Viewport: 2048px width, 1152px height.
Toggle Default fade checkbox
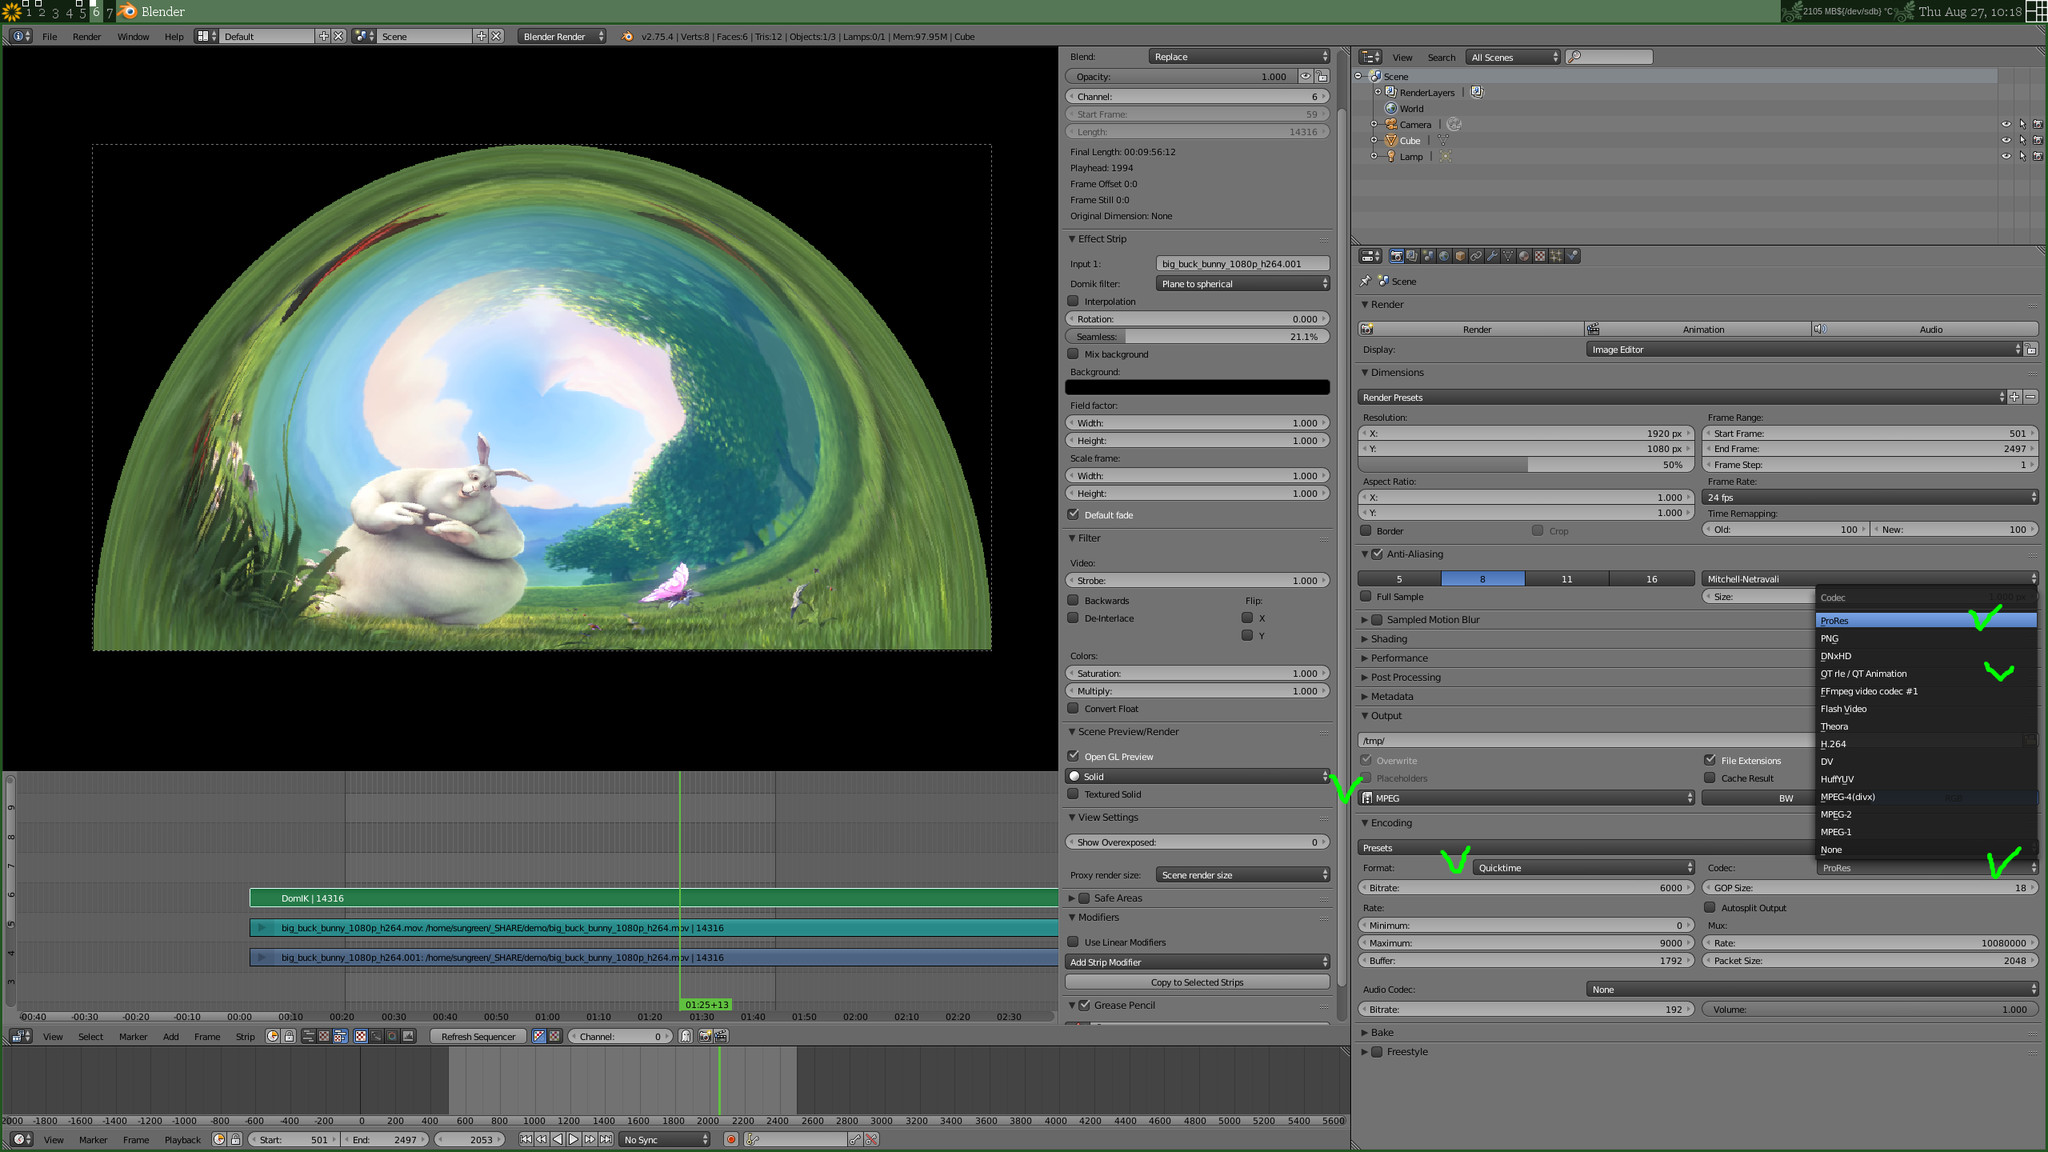point(1073,515)
